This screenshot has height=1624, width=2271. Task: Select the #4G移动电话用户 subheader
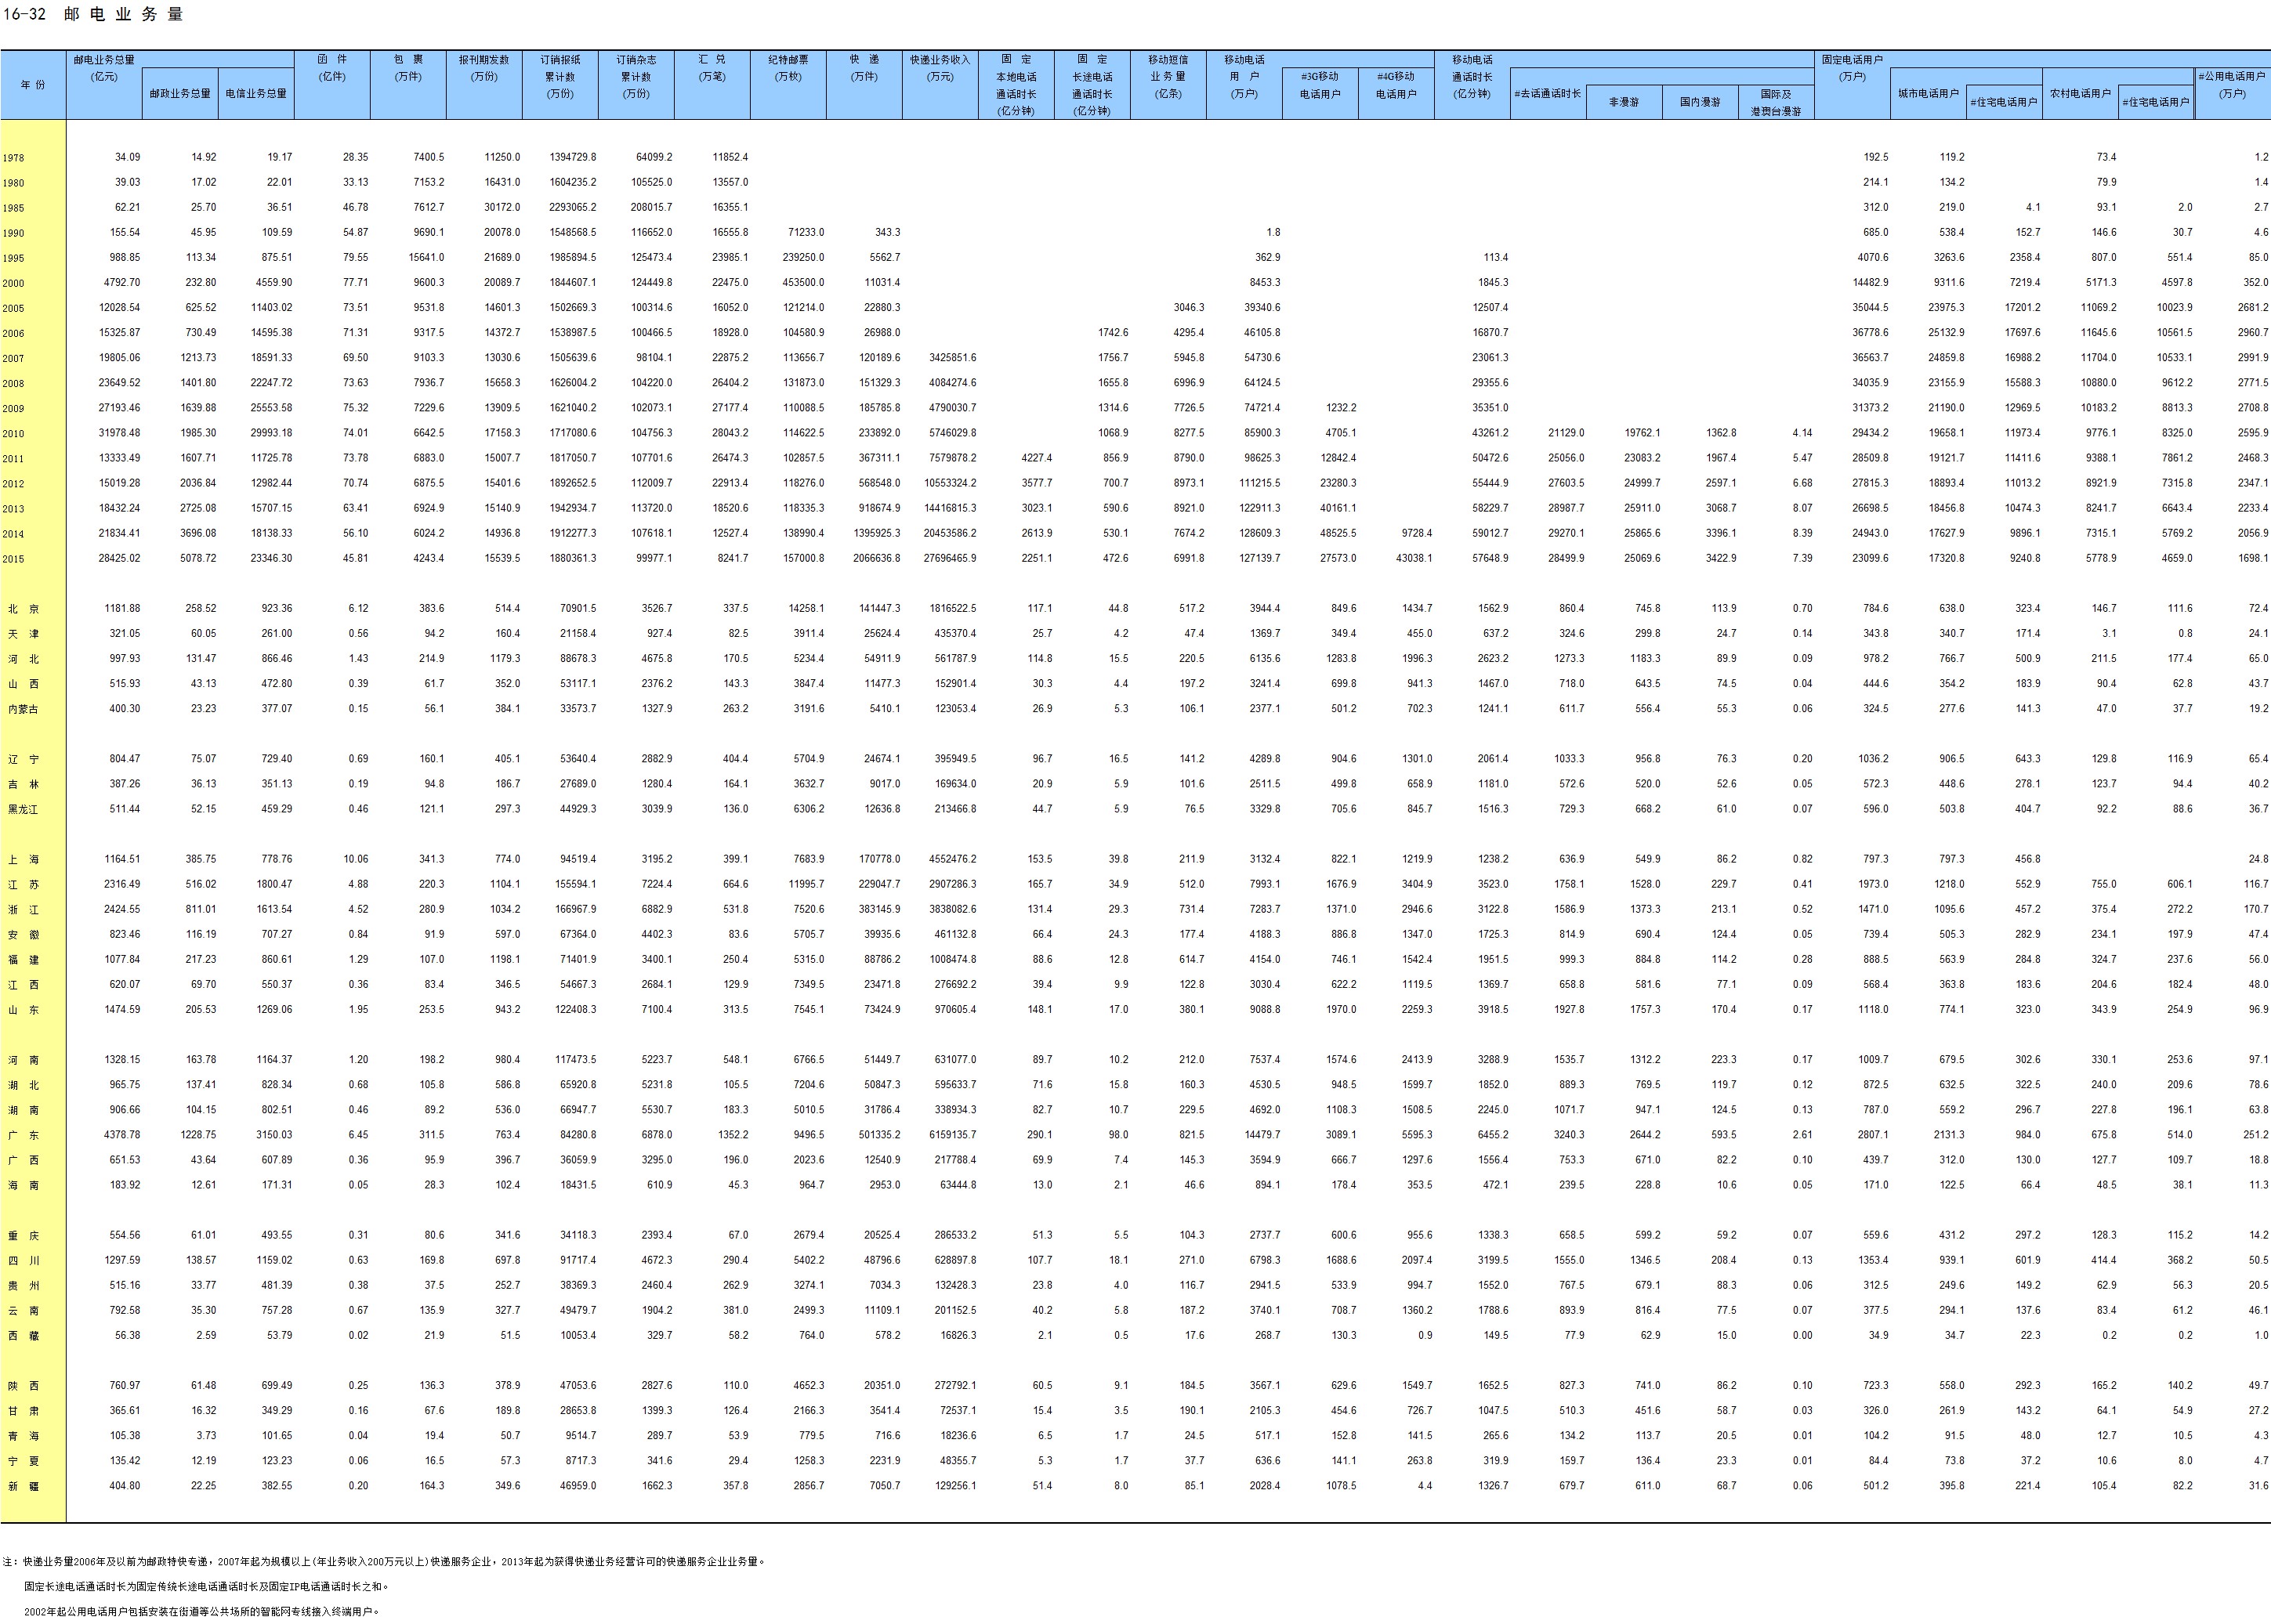click(x=1396, y=85)
